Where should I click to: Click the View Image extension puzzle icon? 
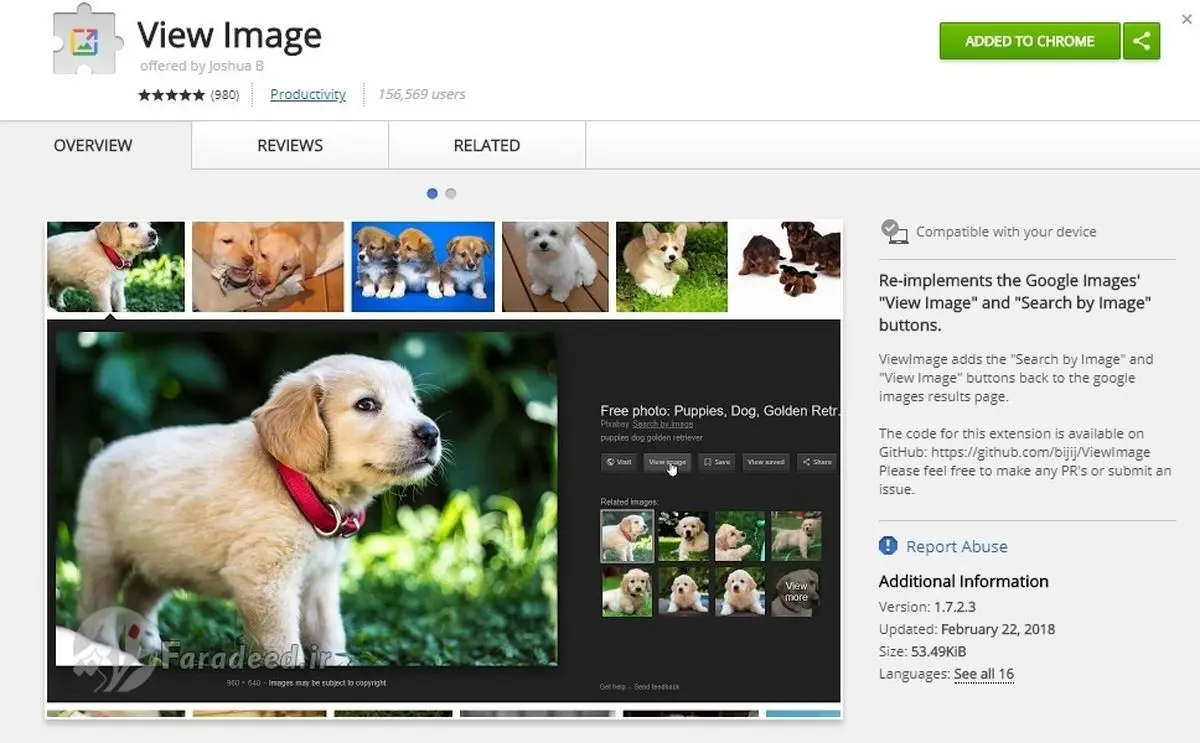tap(87, 41)
